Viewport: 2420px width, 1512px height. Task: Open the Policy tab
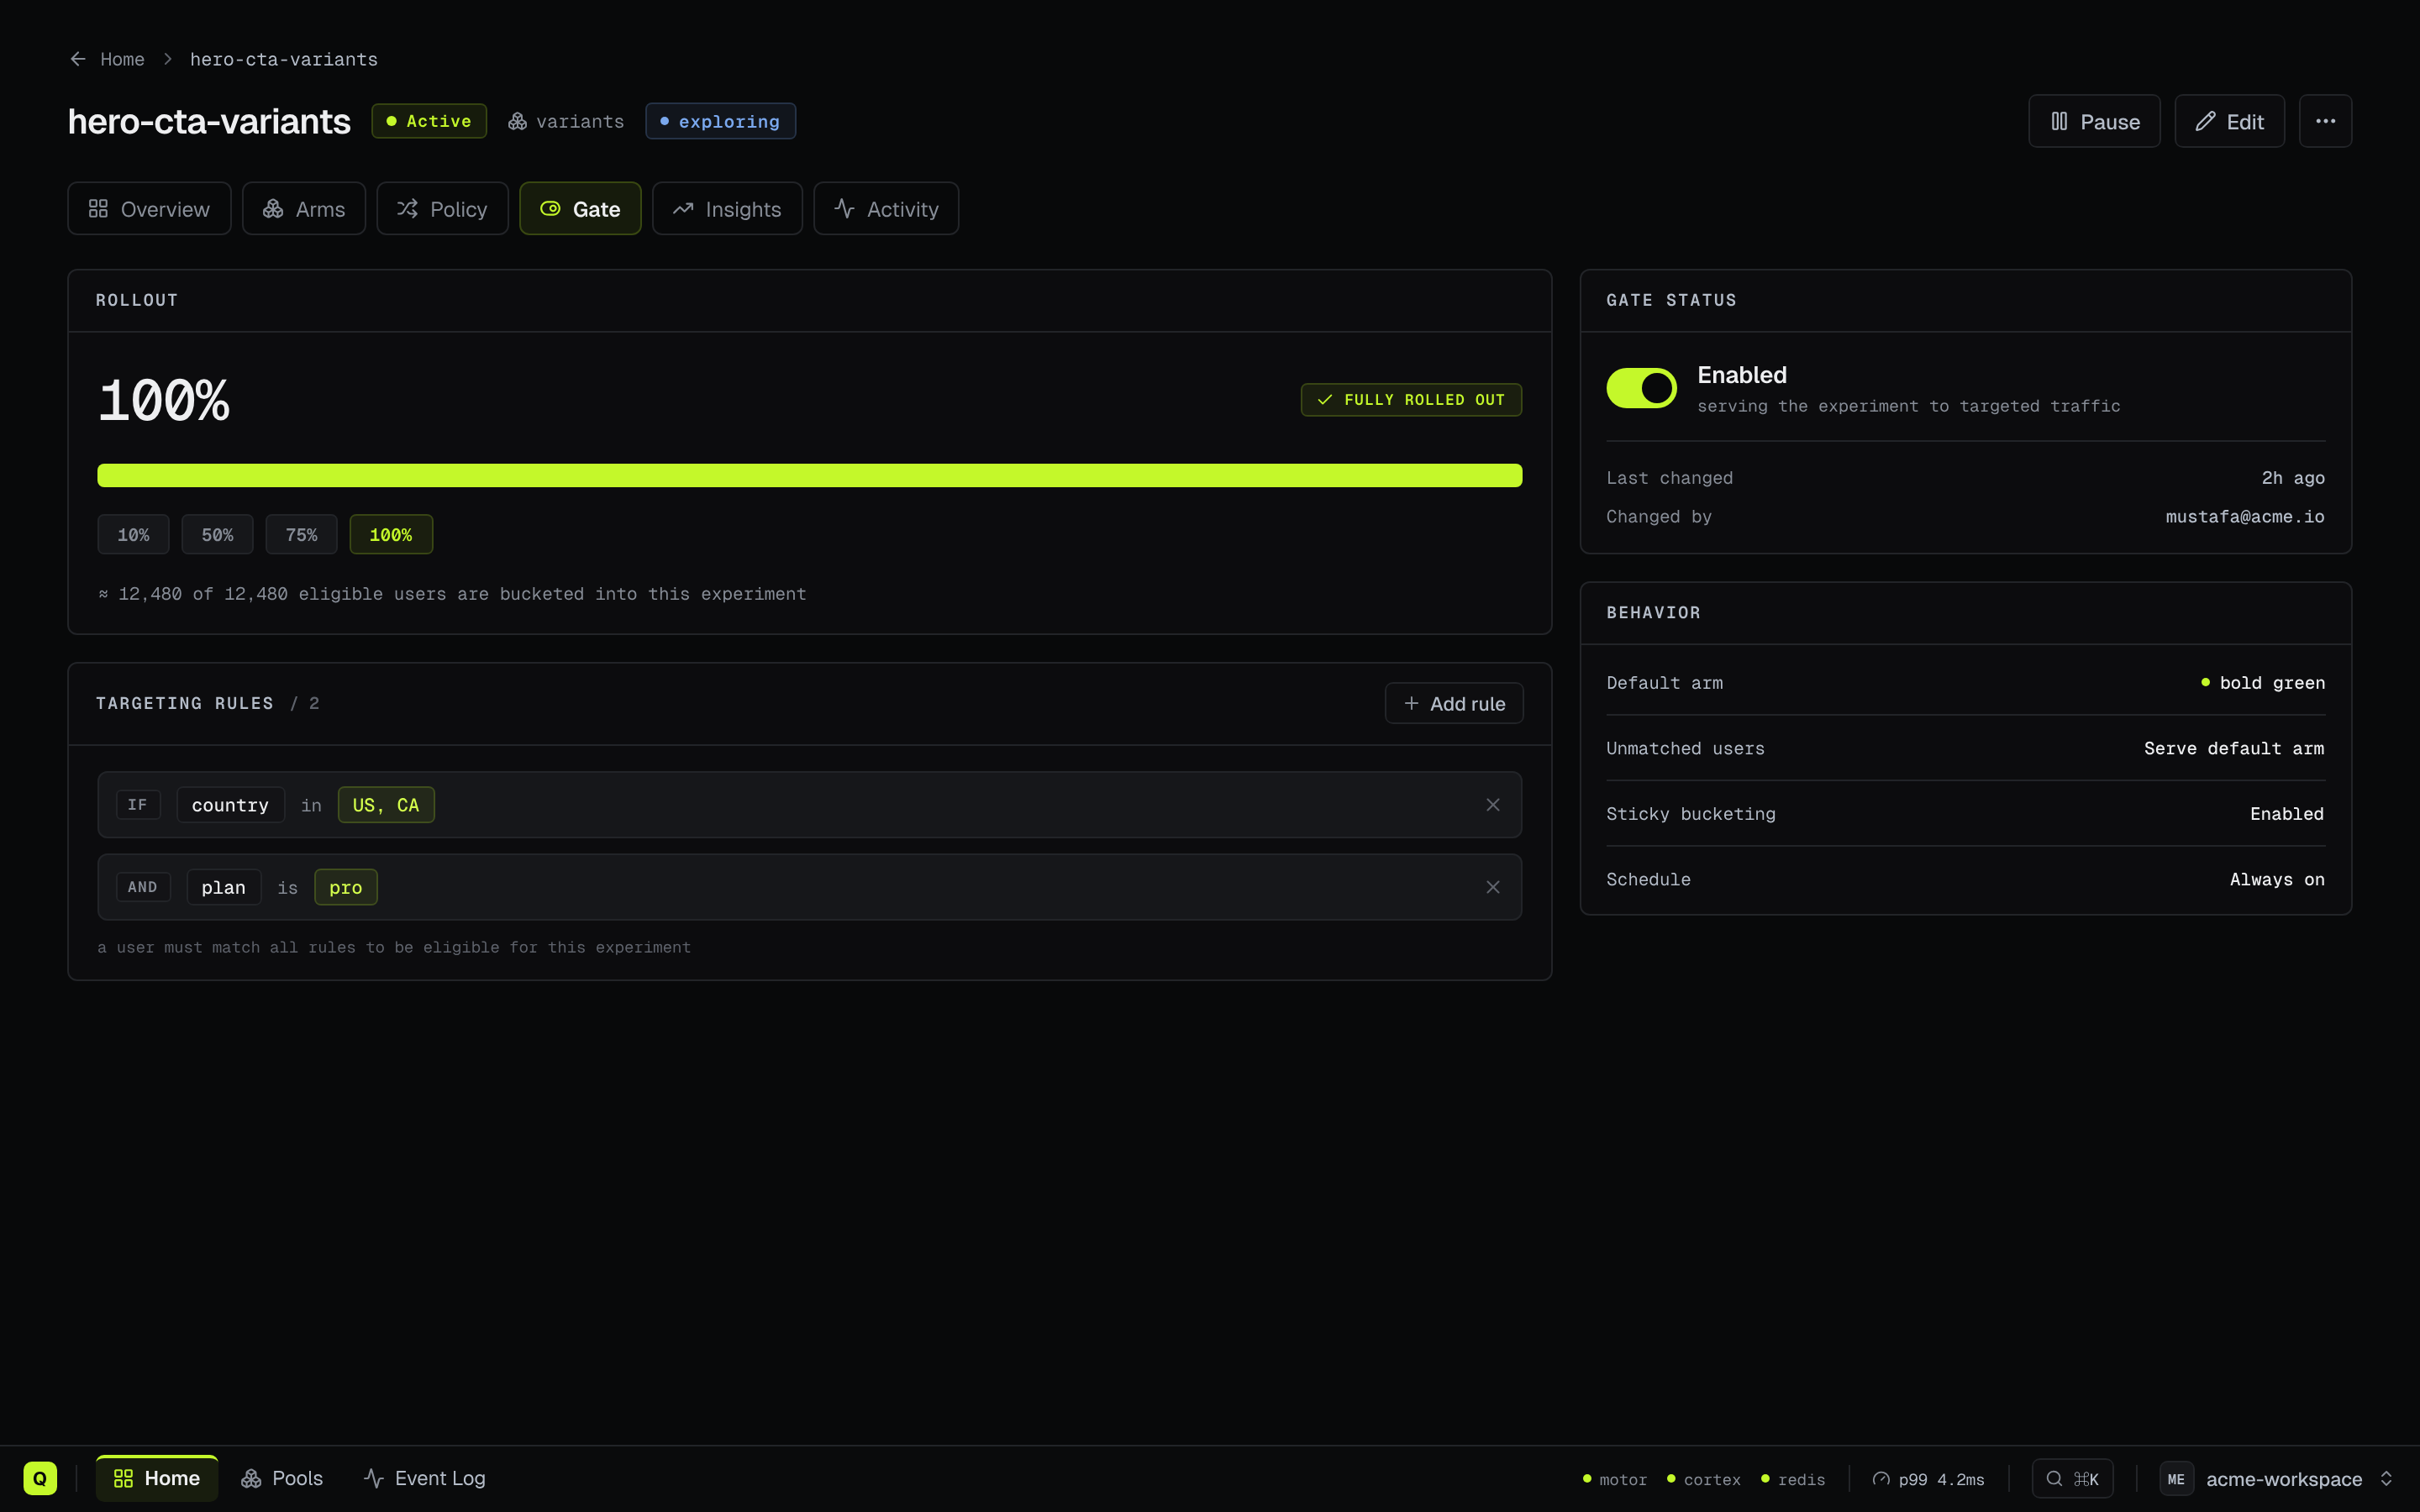[442, 208]
